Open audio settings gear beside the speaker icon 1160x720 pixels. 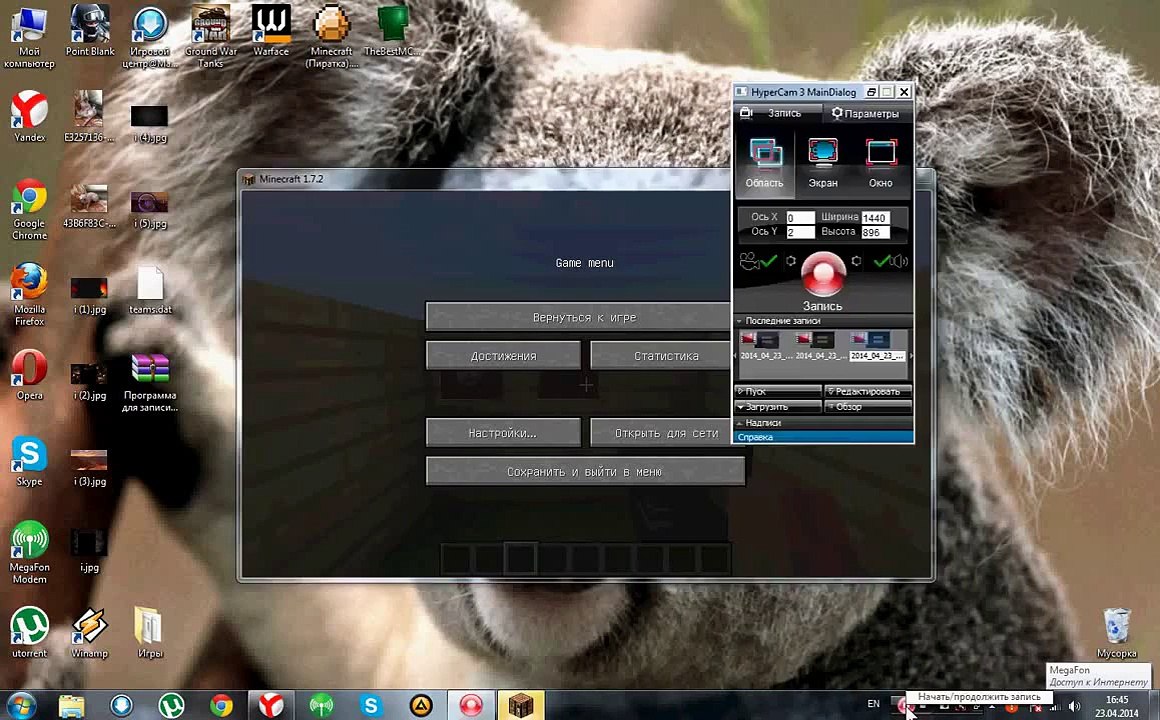(x=856, y=261)
